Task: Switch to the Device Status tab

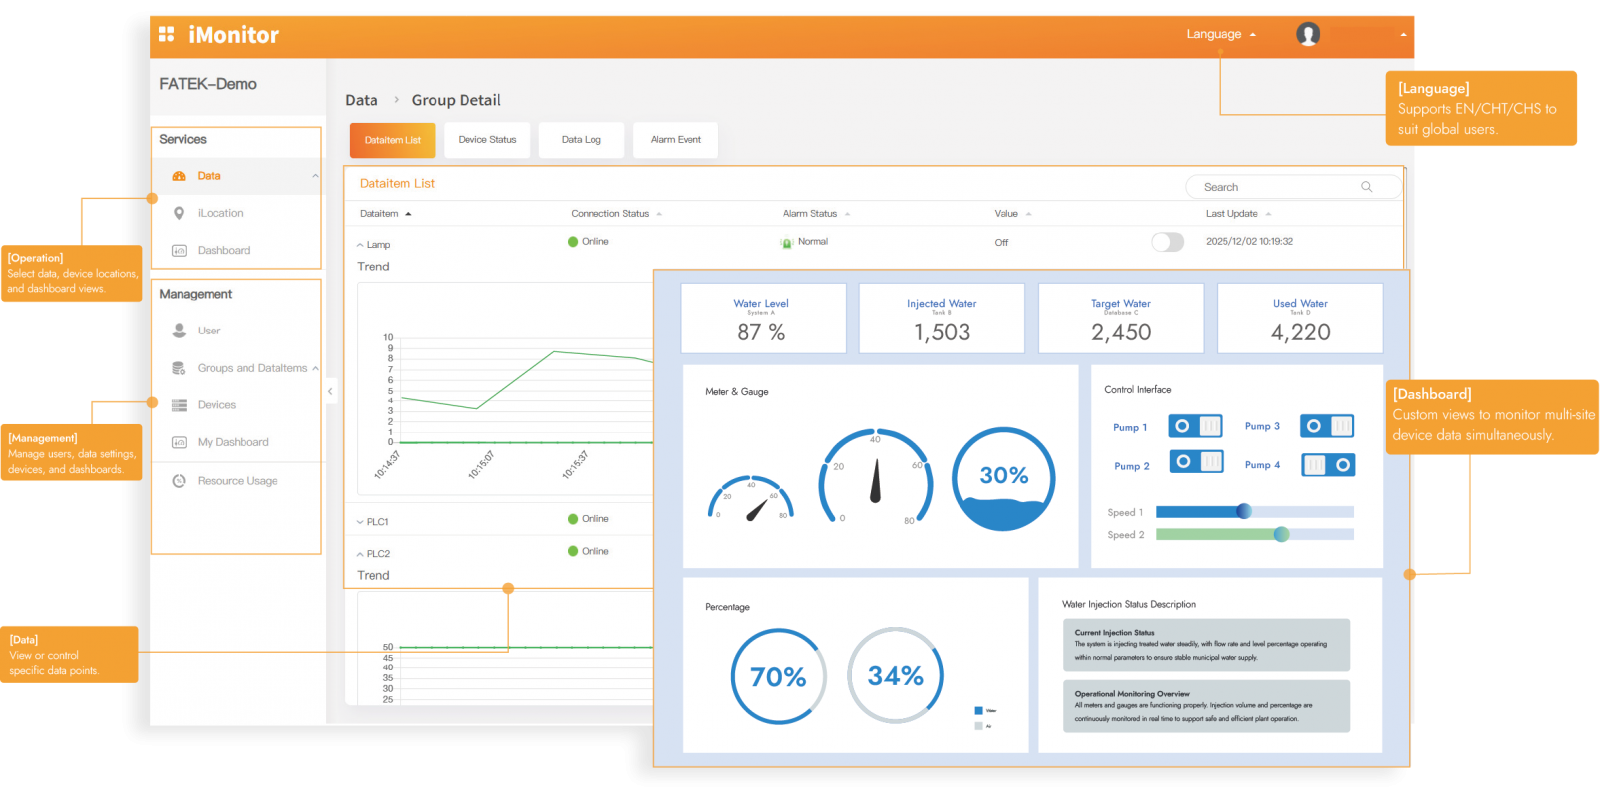Action: tap(487, 140)
